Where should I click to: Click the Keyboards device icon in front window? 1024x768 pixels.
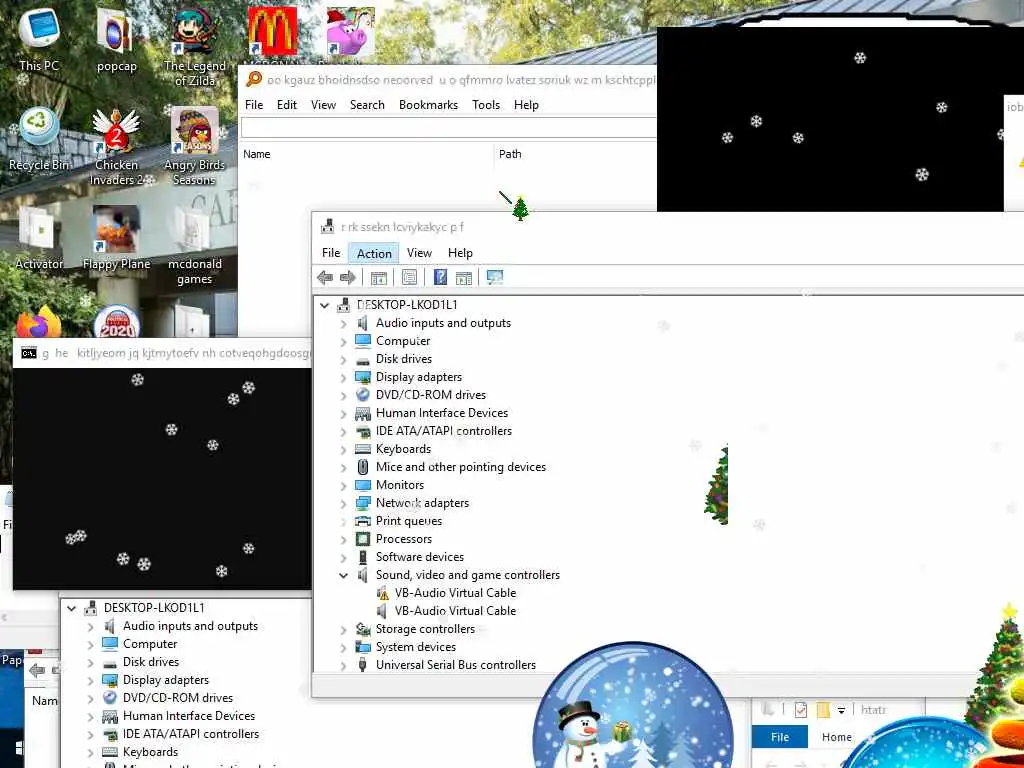(x=363, y=449)
